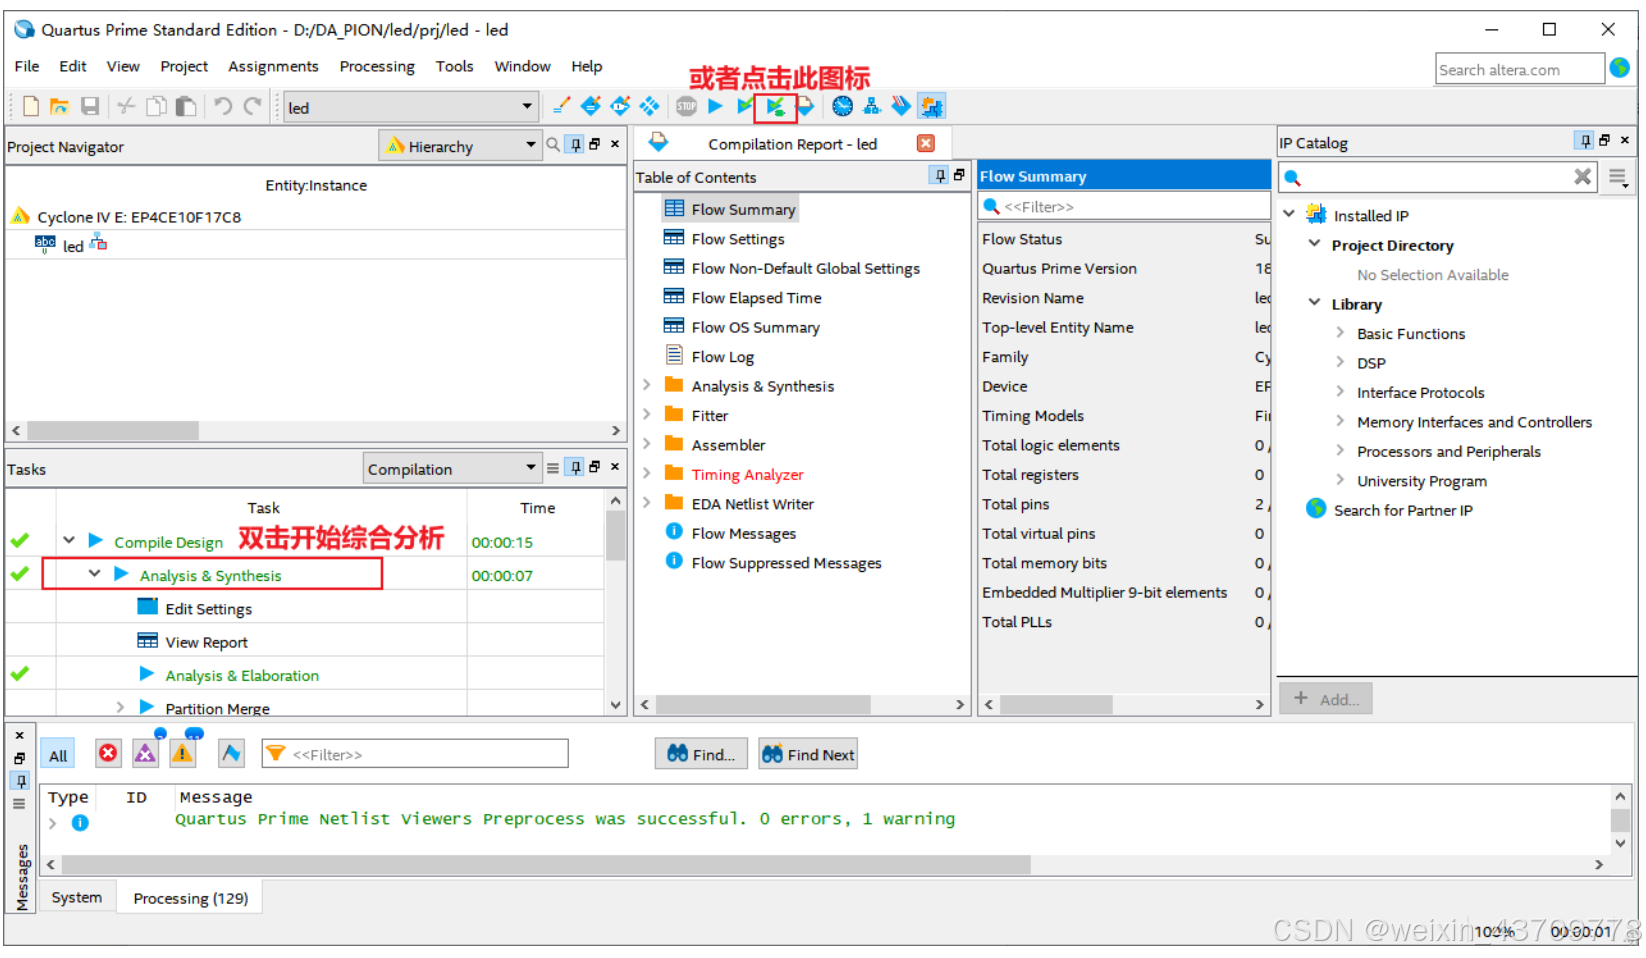Toggle the flagged messages filter

[231, 753]
